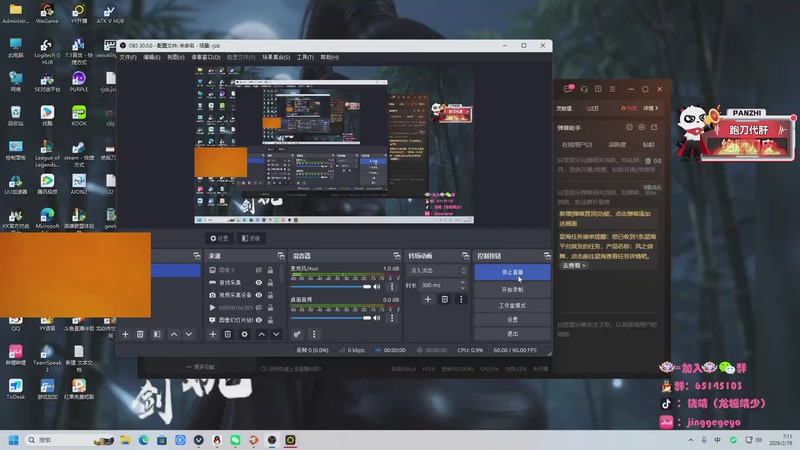Show the hidden b00591bc895 media source
The image size is (800, 450).
pyautogui.click(x=259, y=308)
